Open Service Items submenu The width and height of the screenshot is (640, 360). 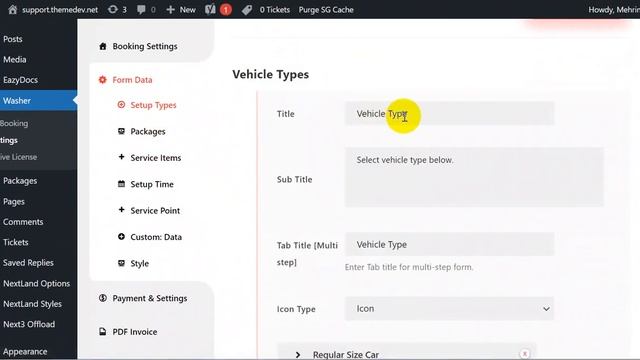[x=156, y=158]
